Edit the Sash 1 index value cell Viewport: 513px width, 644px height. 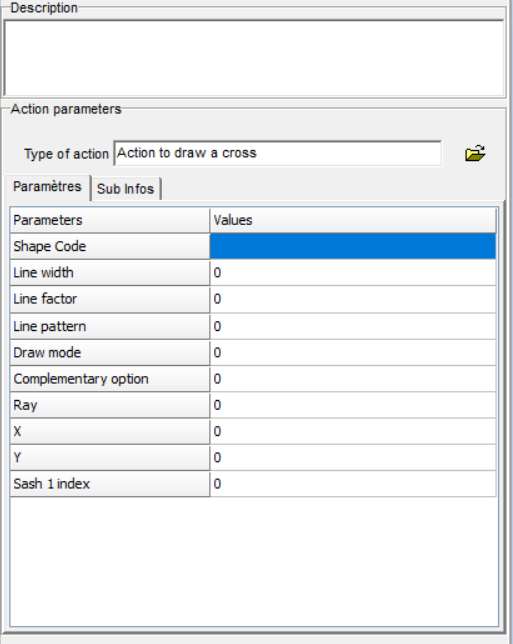pyautogui.click(x=353, y=484)
